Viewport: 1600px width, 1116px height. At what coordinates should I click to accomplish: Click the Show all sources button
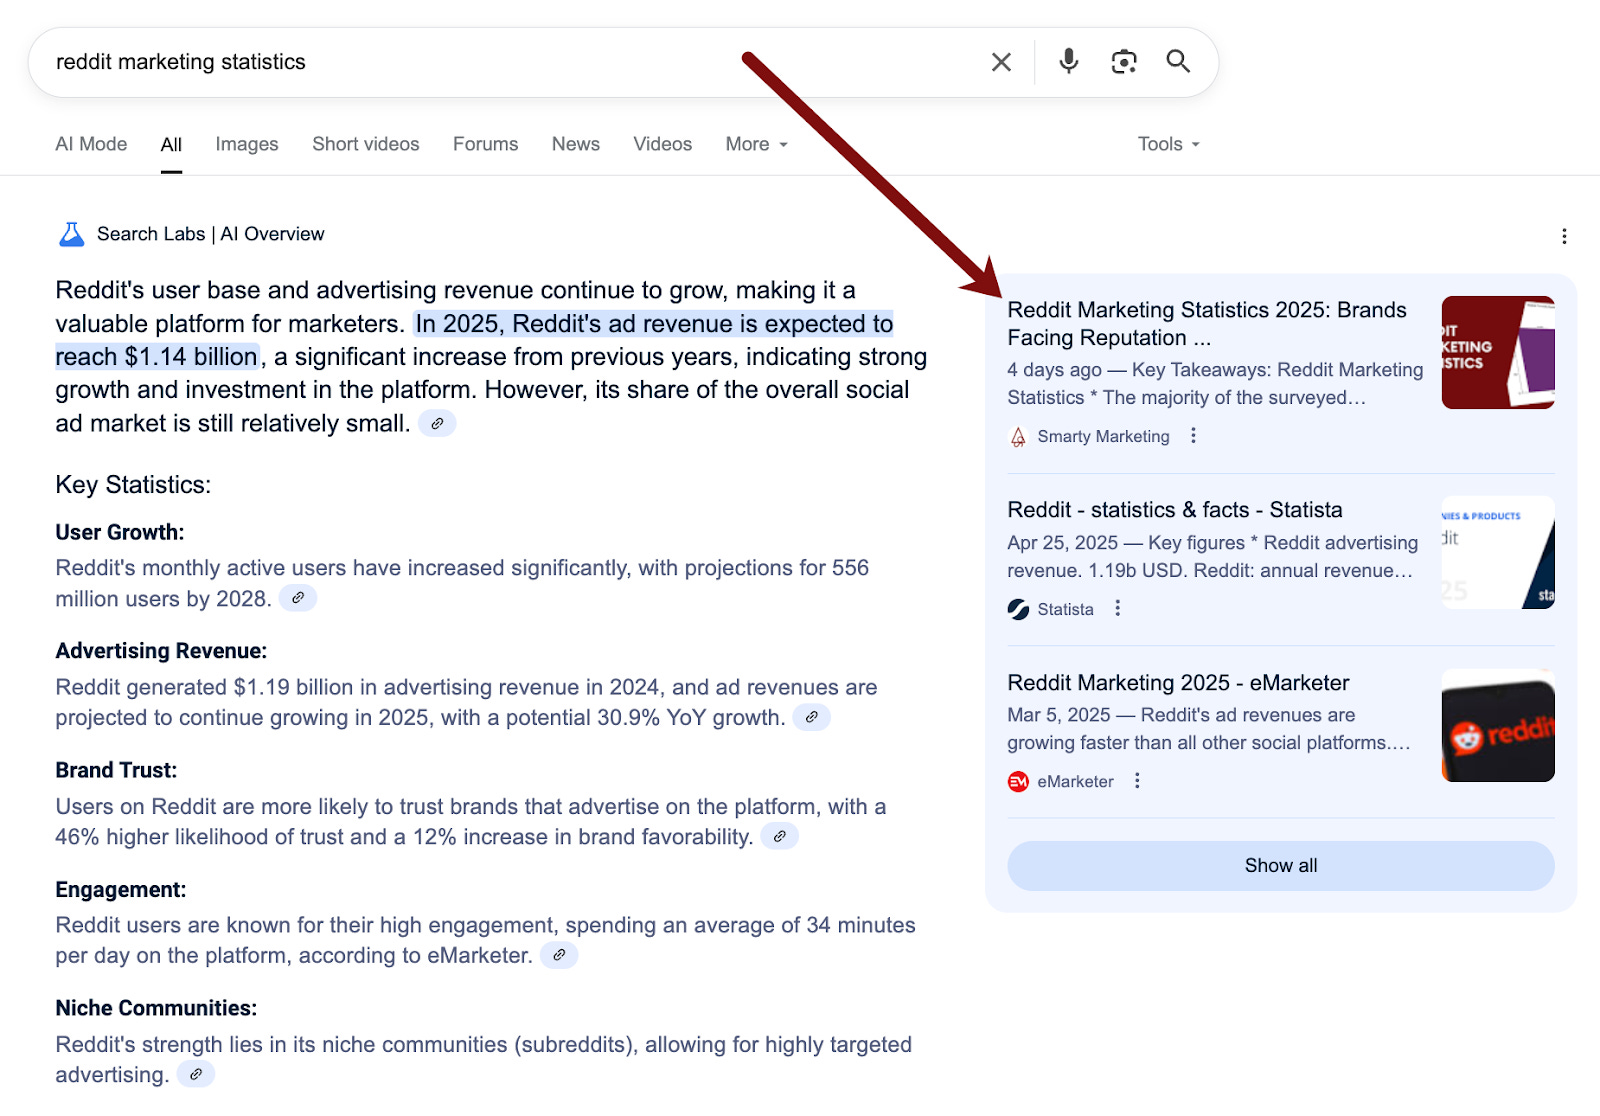tap(1281, 866)
